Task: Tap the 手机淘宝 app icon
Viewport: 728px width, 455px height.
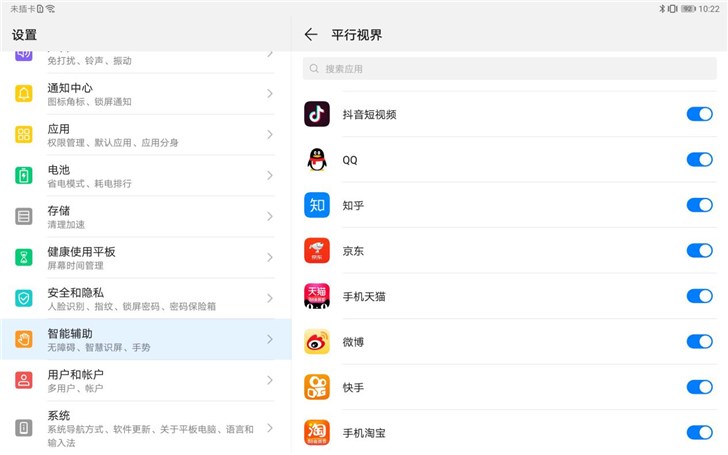Action: click(317, 432)
